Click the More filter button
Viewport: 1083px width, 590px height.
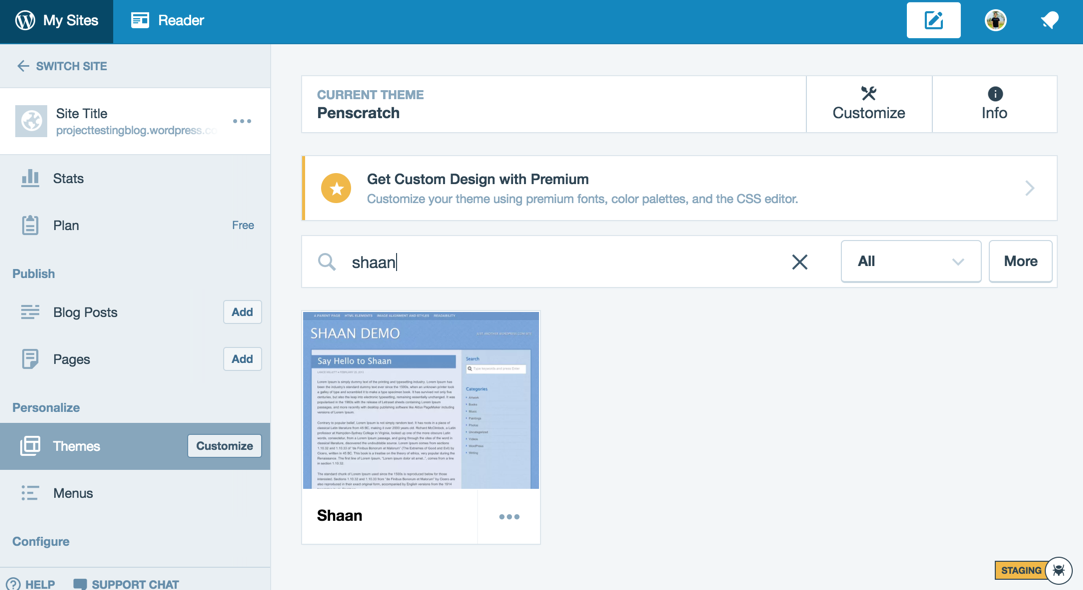point(1020,261)
